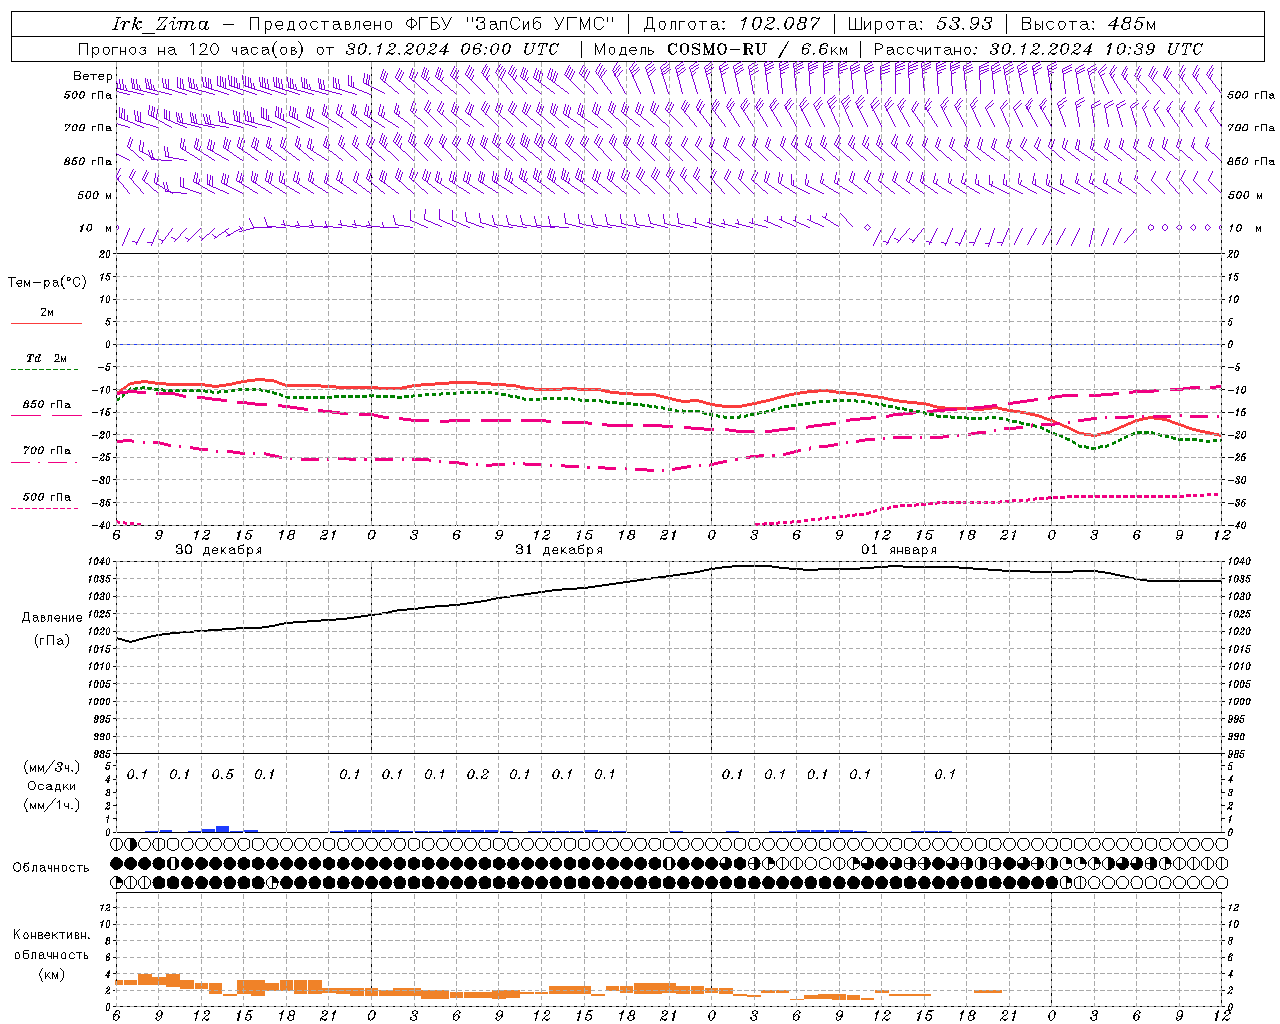
Task: Click the 'Давление' pressure panel label
Action: (52, 618)
